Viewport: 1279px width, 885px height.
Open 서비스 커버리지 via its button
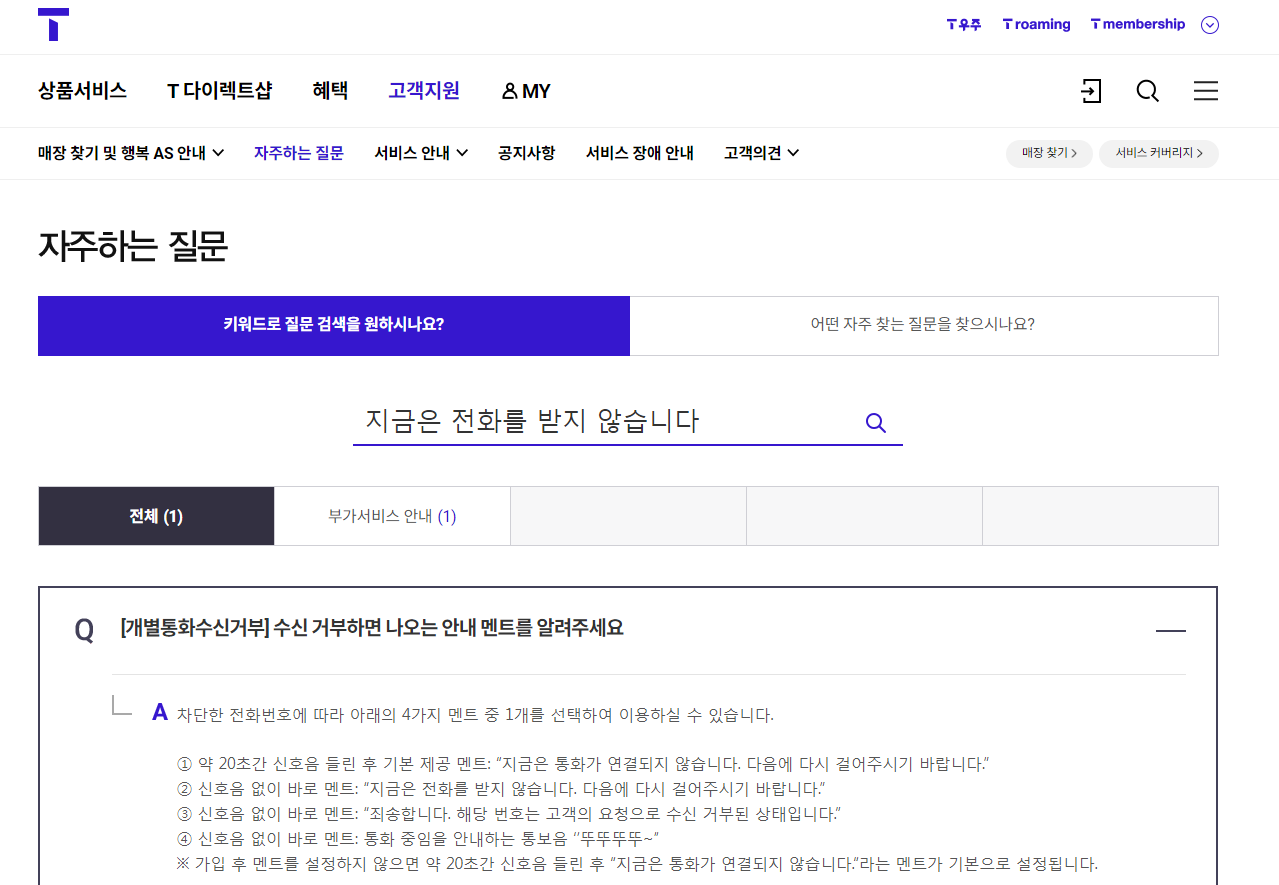[1158, 154]
